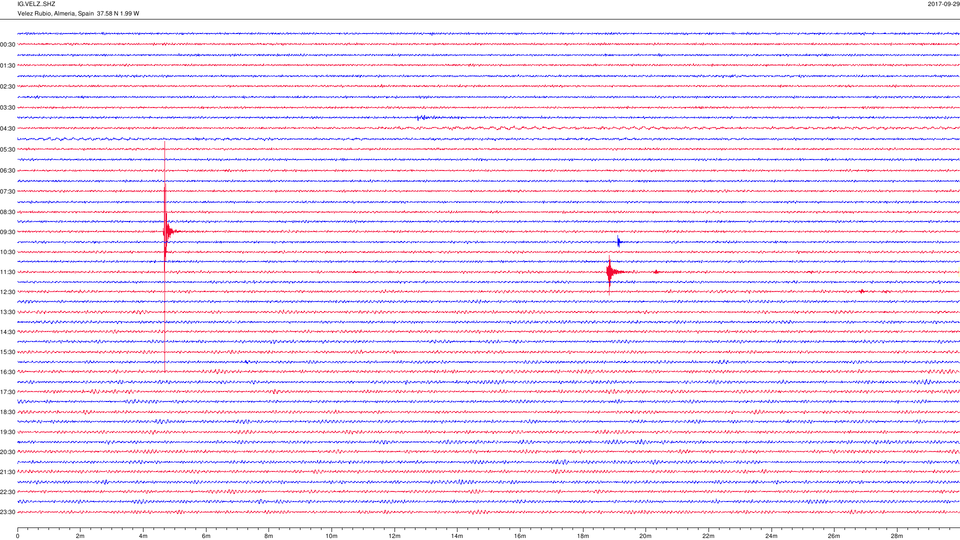Click the 0 tick on the minutes axis
Viewport: 960px width, 540px height.
[x=18, y=536]
